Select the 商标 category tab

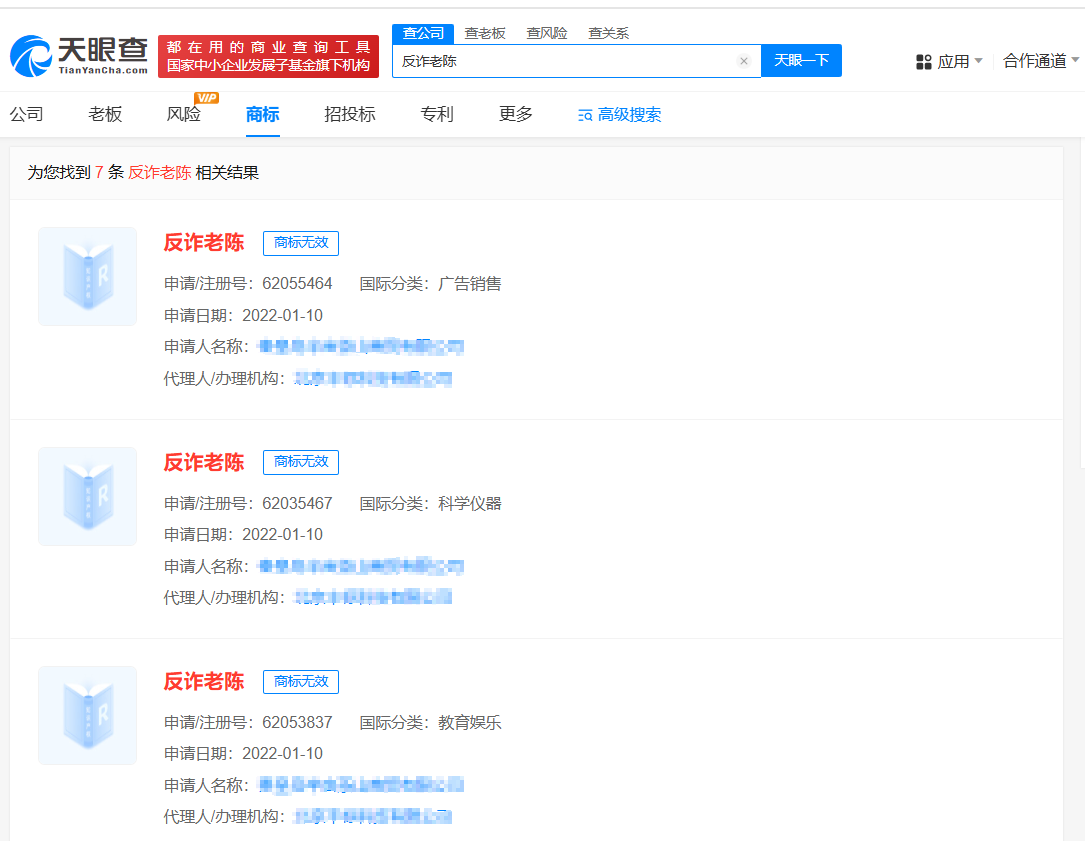click(x=262, y=114)
